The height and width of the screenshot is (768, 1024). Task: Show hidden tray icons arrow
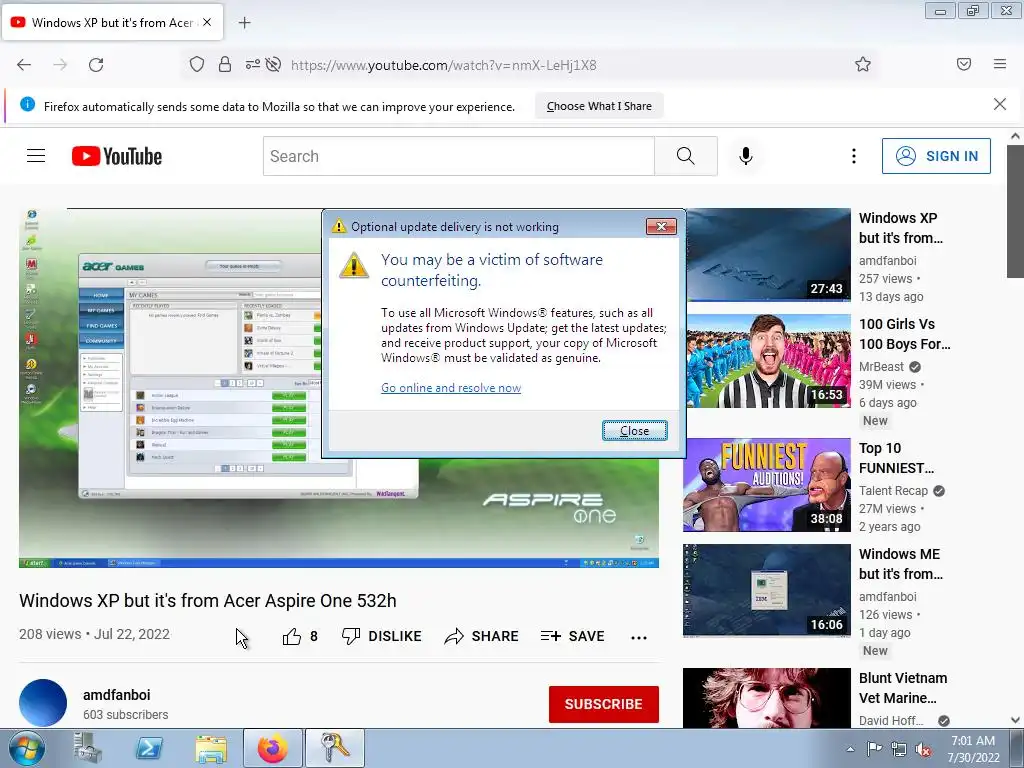click(850, 749)
